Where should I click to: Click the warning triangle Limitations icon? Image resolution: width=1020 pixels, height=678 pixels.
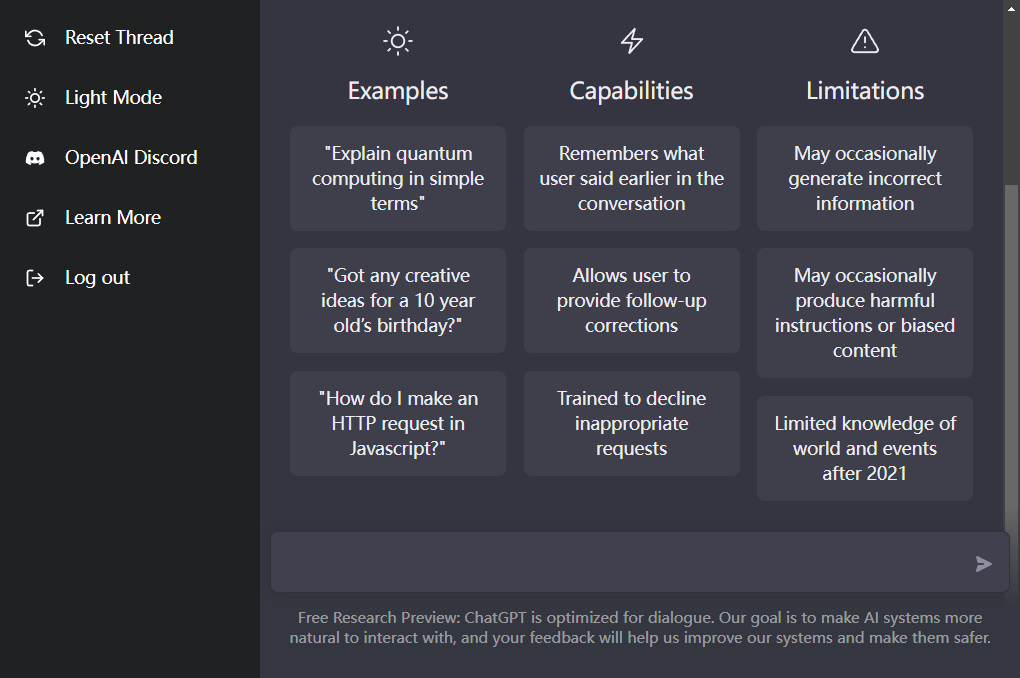tap(864, 41)
